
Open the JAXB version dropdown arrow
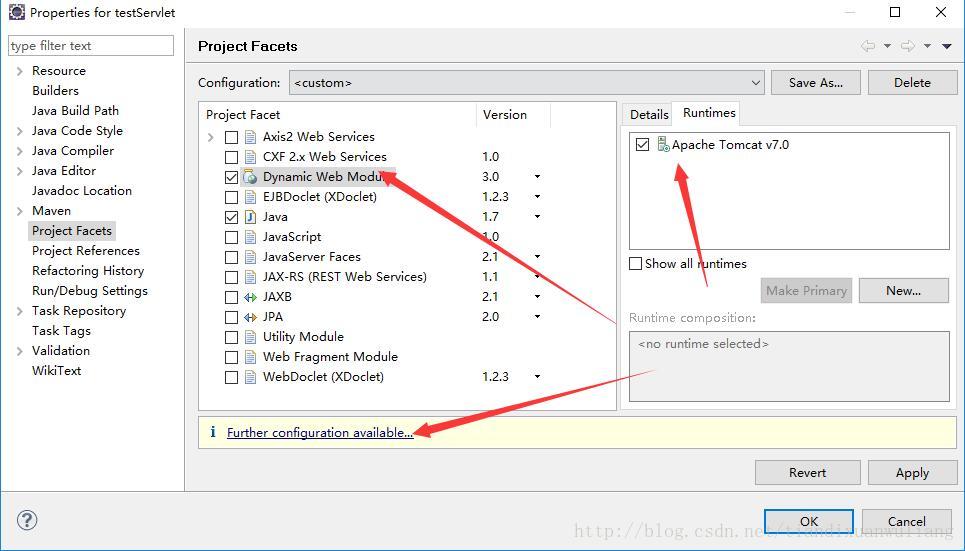(537, 297)
